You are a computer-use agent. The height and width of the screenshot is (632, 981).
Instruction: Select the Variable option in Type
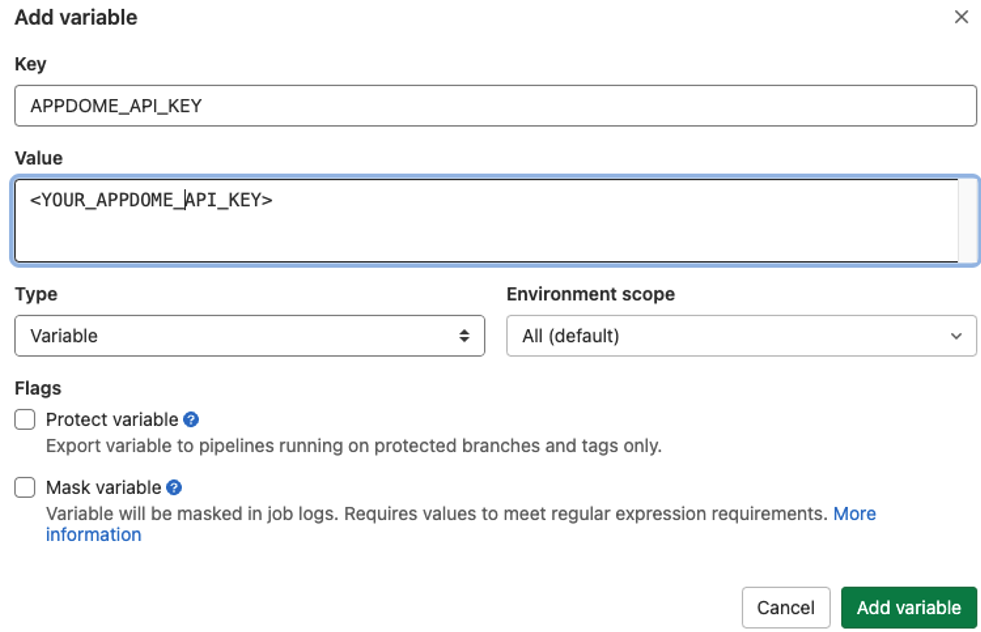point(250,336)
